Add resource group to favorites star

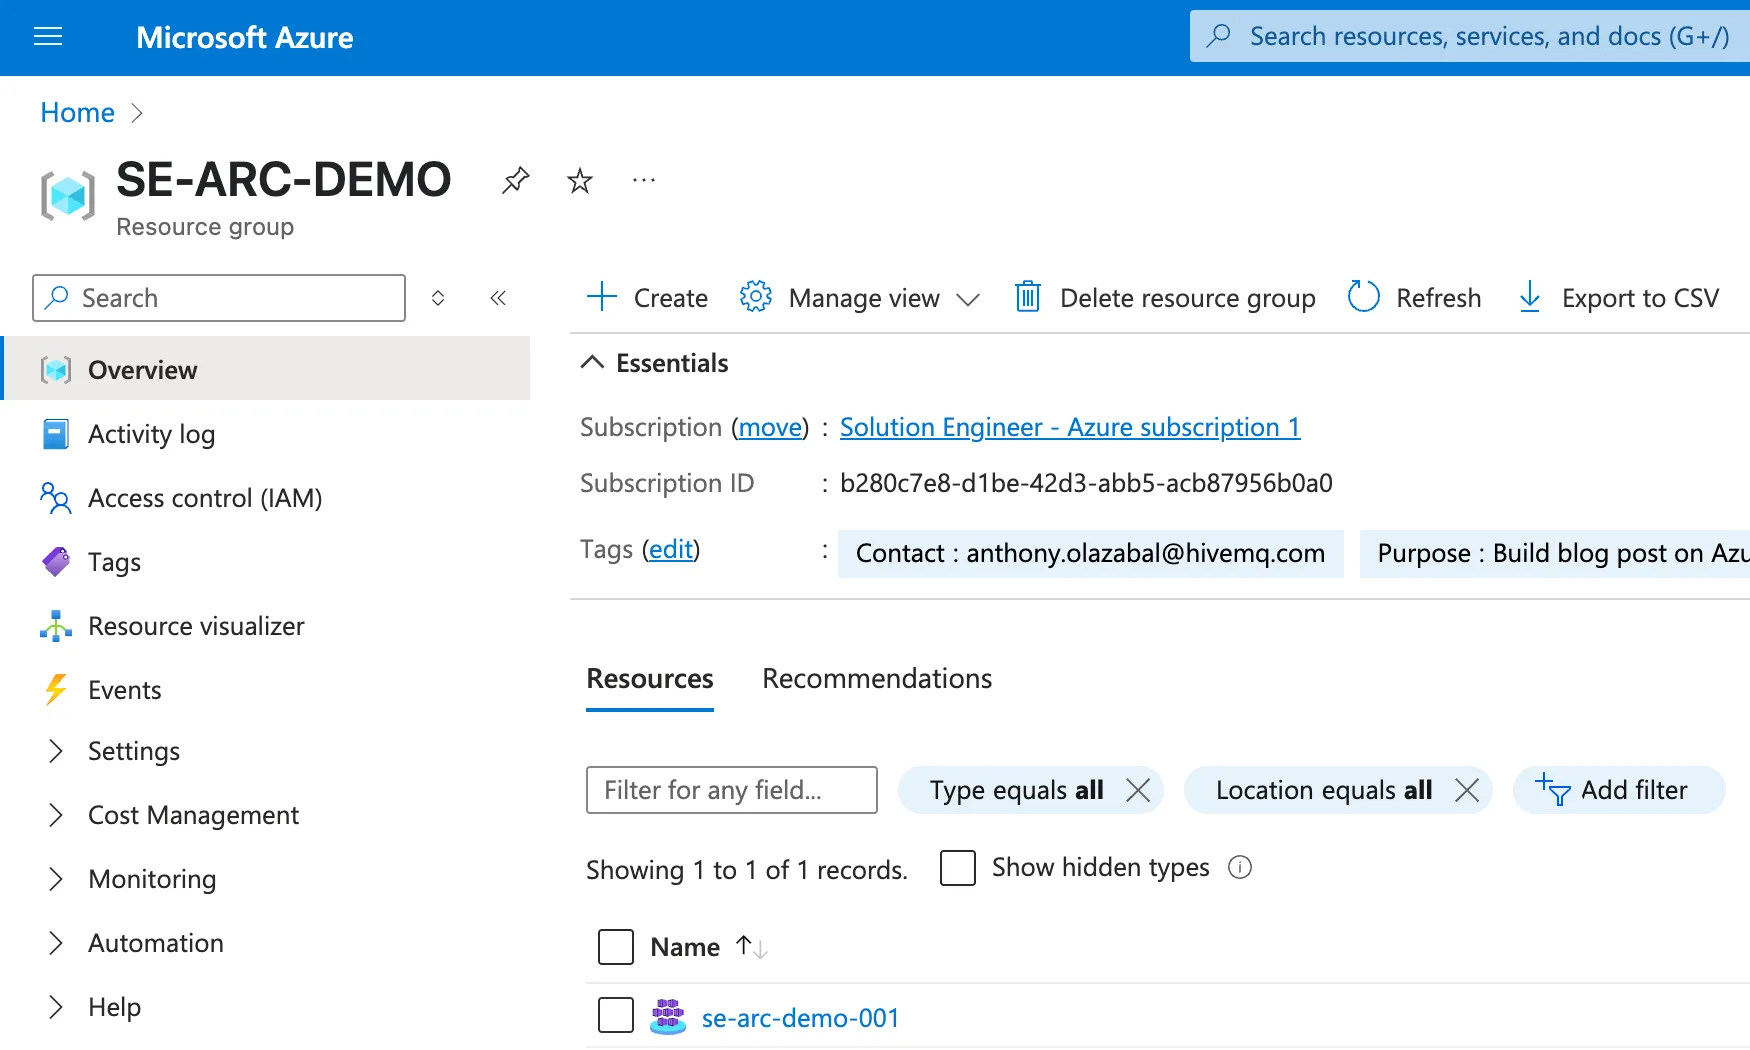[x=580, y=181]
